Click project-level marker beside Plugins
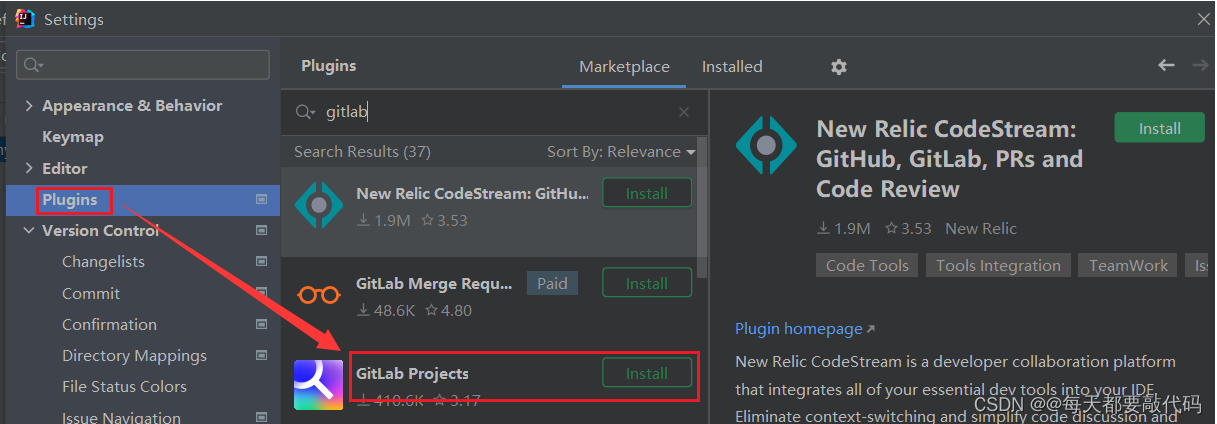This screenshot has height=424, width=1217. coord(261,199)
